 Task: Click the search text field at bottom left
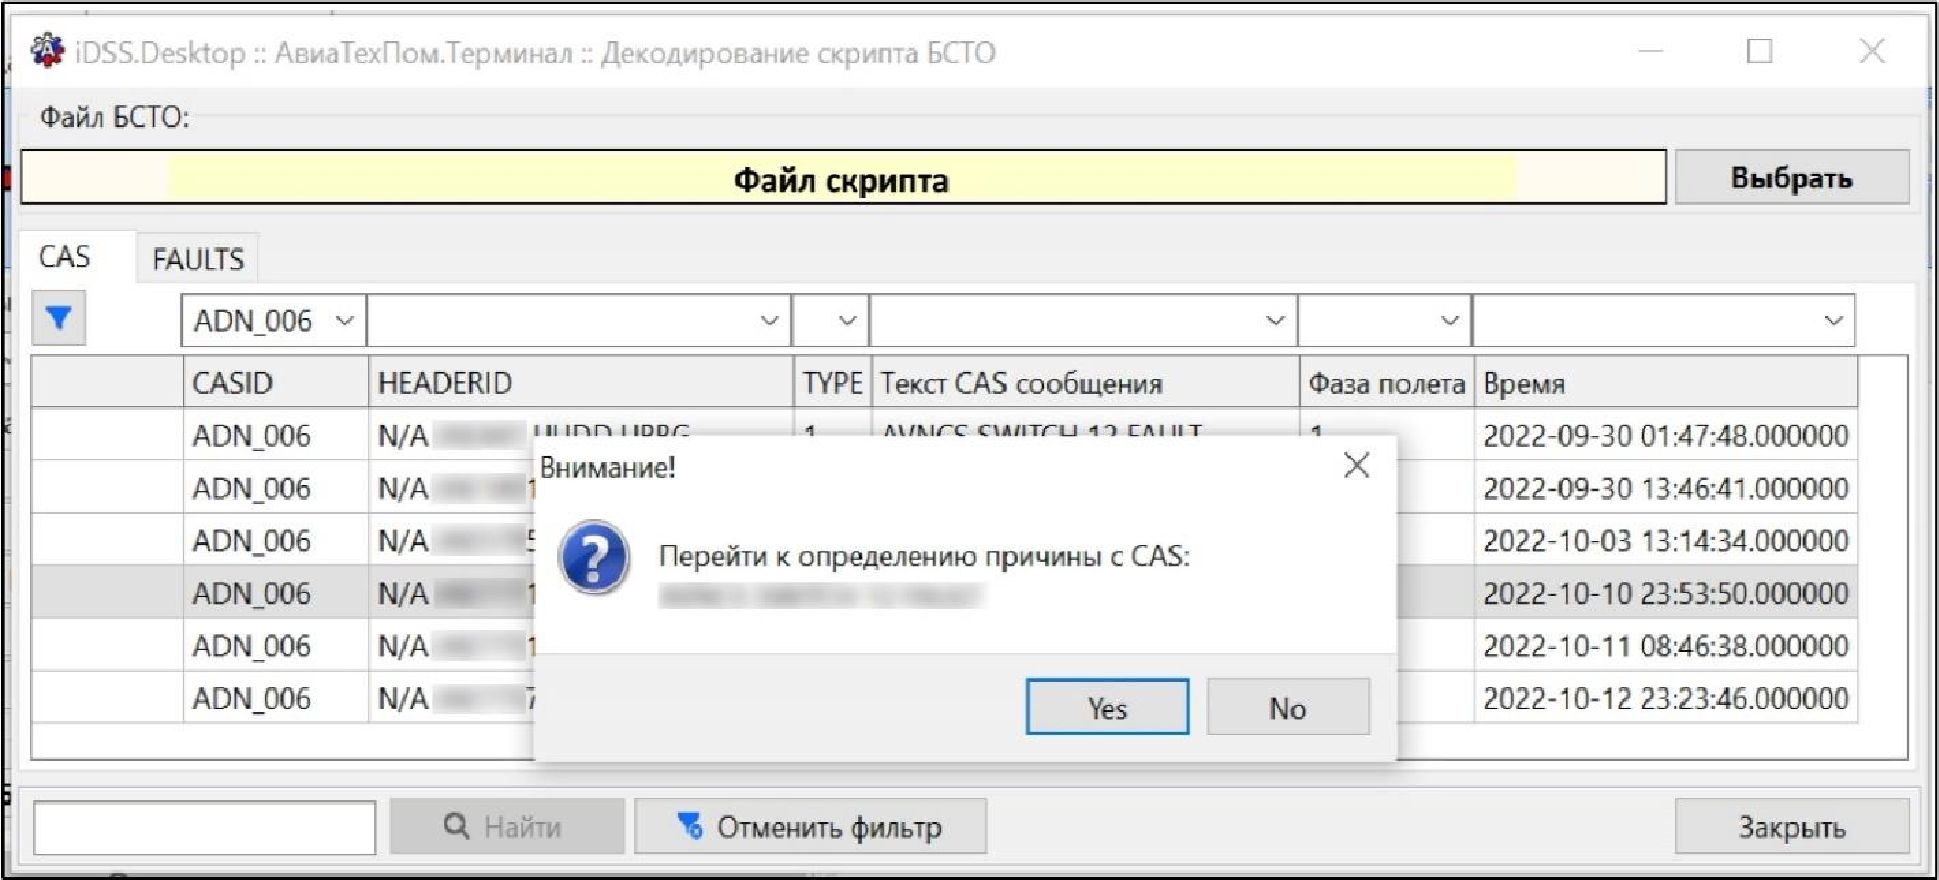tap(205, 828)
